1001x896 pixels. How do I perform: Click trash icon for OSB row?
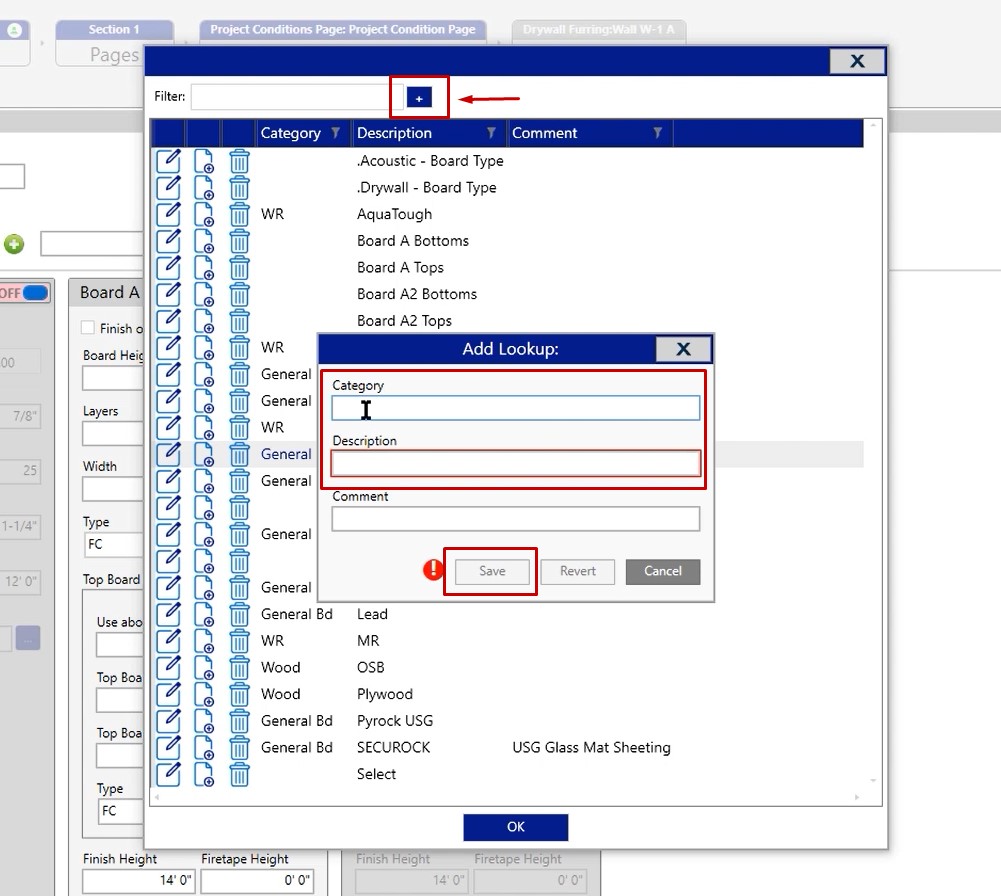coord(239,668)
